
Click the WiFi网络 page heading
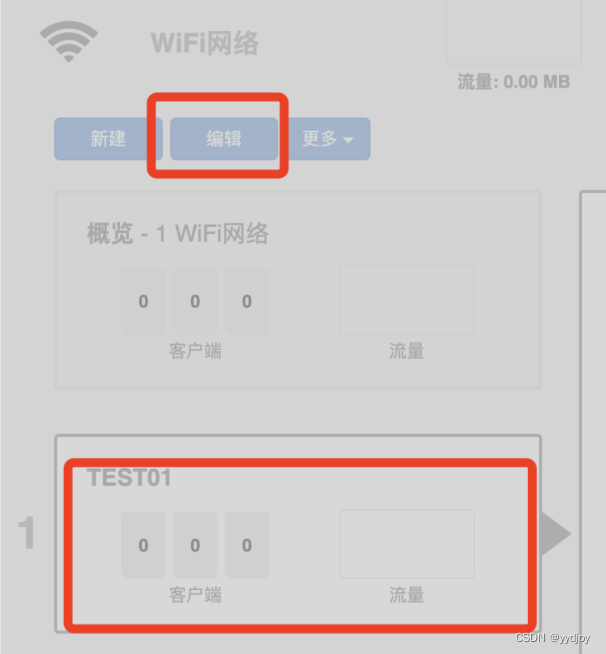point(205,43)
